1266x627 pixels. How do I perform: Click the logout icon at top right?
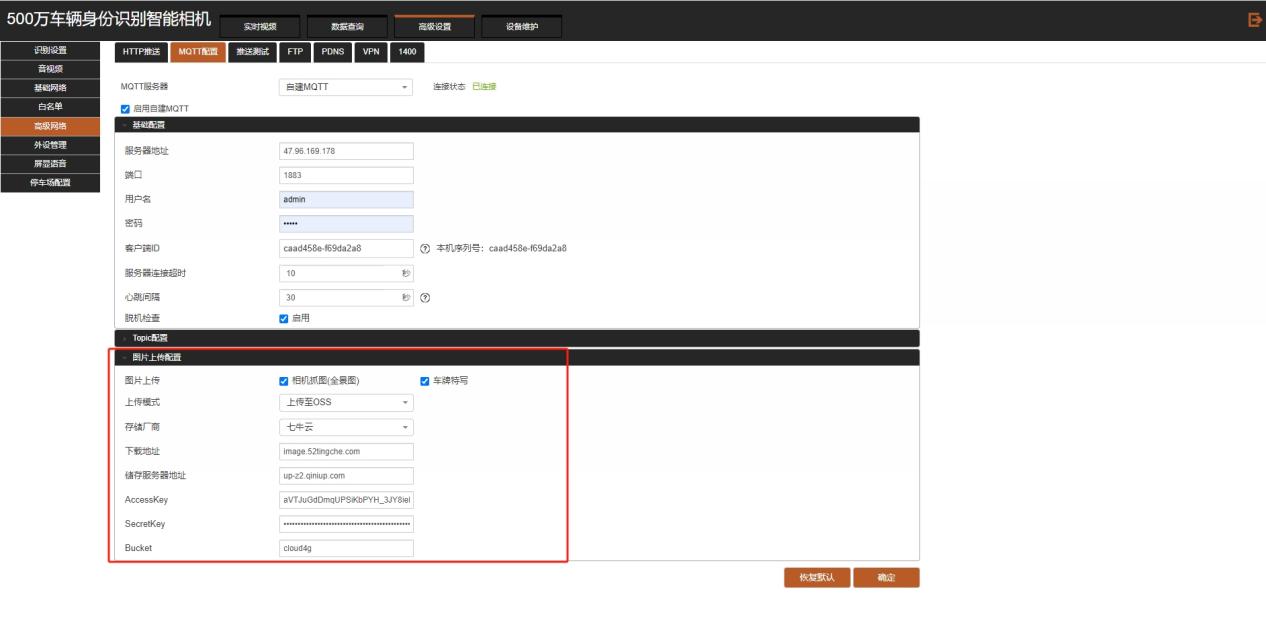[1255, 19]
